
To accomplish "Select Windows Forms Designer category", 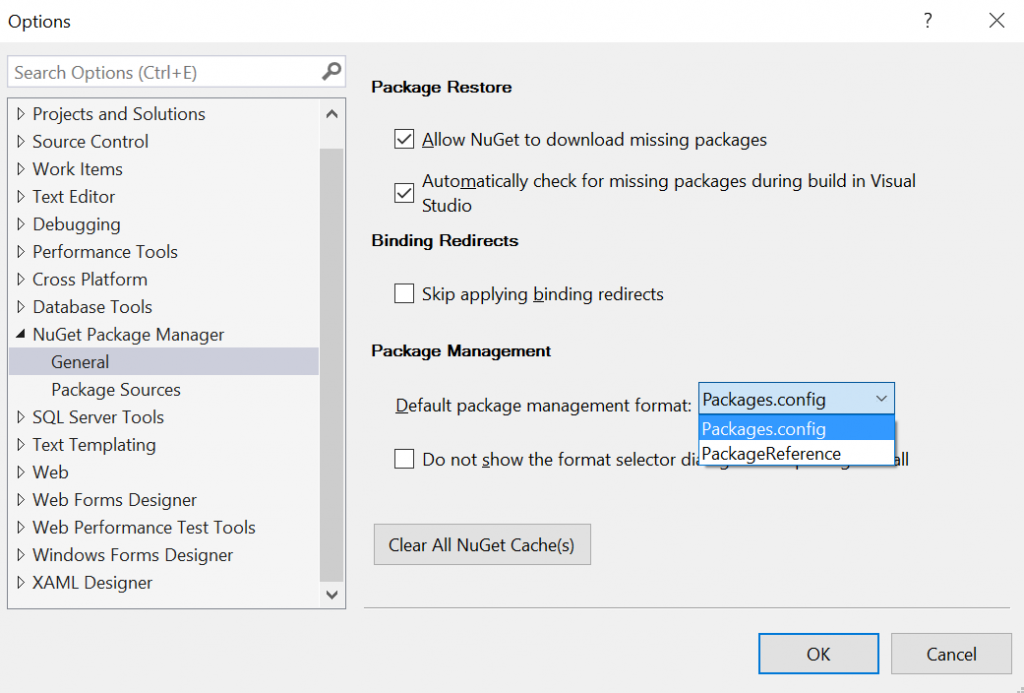I will (x=133, y=555).
